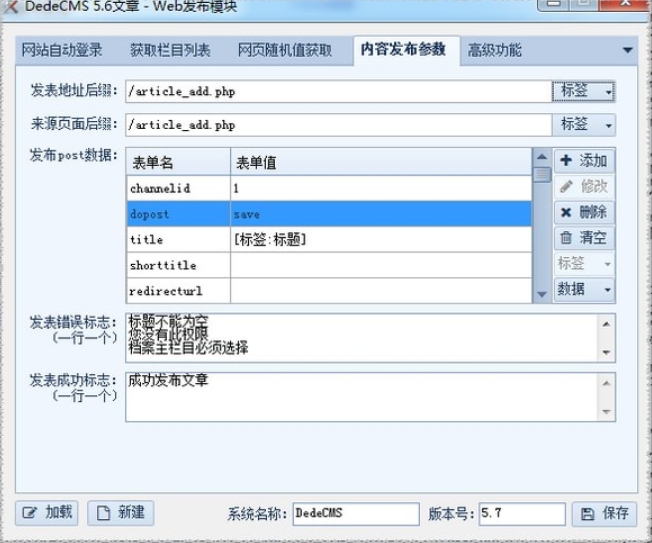Click the 表单值 column header
The height and width of the screenshot is (543, 652).
(x=381, y=162)
